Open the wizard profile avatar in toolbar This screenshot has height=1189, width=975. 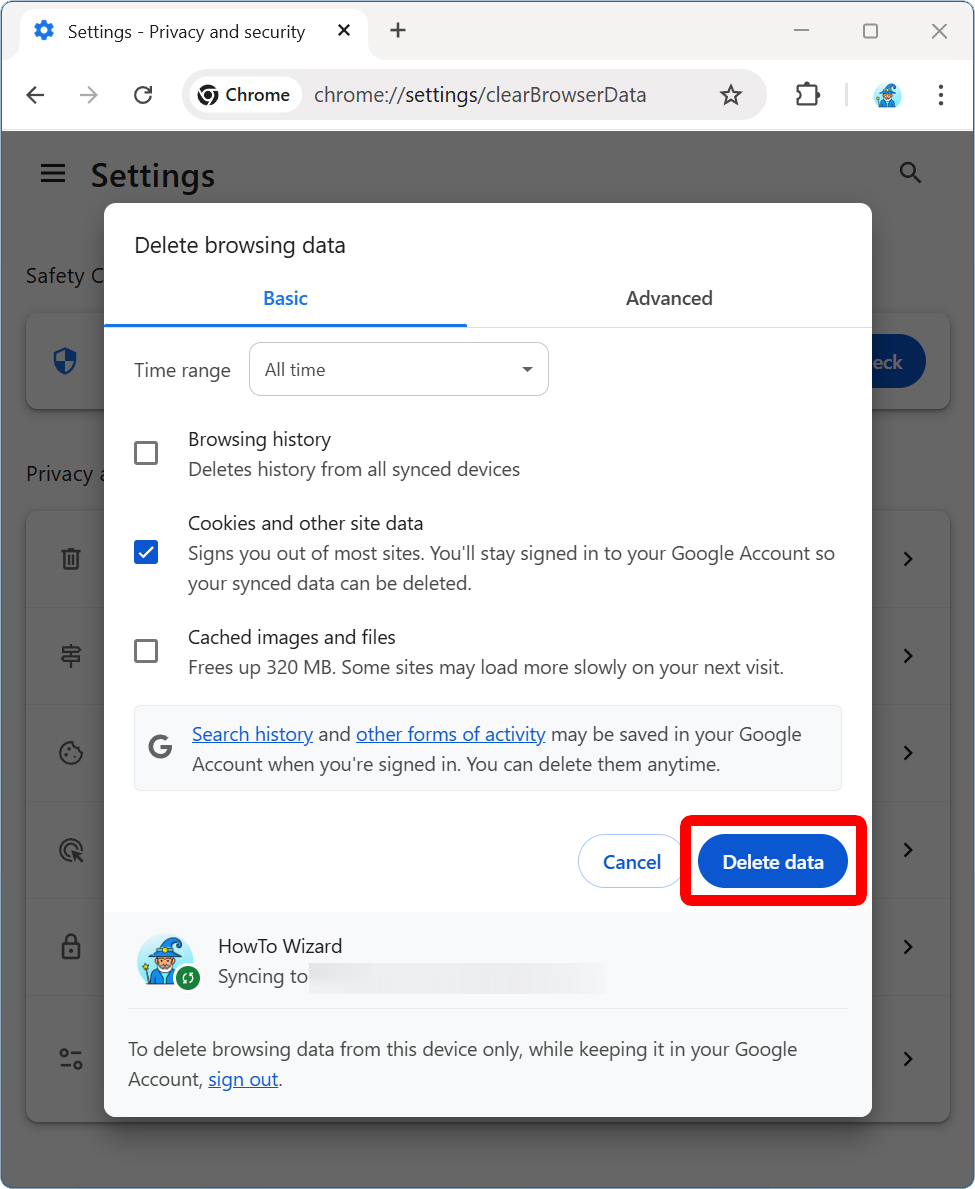click(887, 95)
